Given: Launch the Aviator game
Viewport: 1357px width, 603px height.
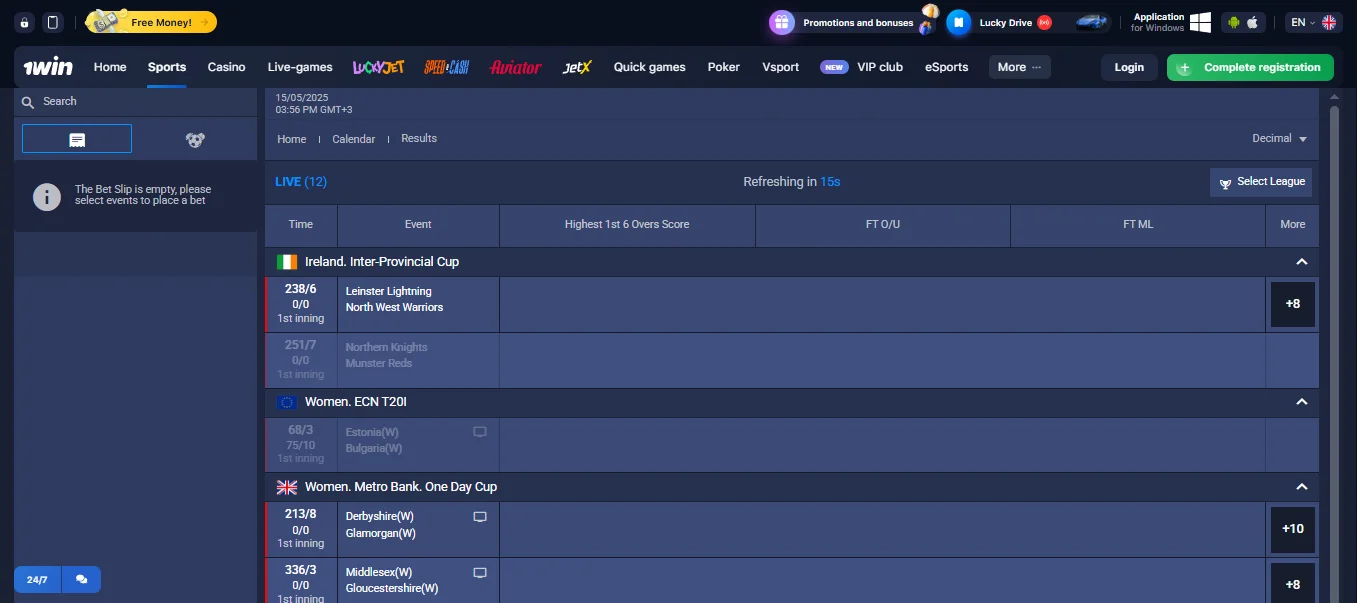Looking at the screenshot, I should coord(515,67).
